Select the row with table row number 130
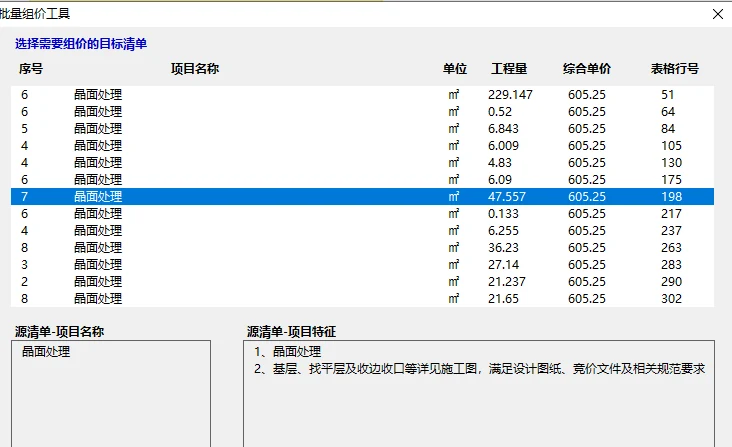Viewport: 732px width, 447px height. (x=362, y=162)
